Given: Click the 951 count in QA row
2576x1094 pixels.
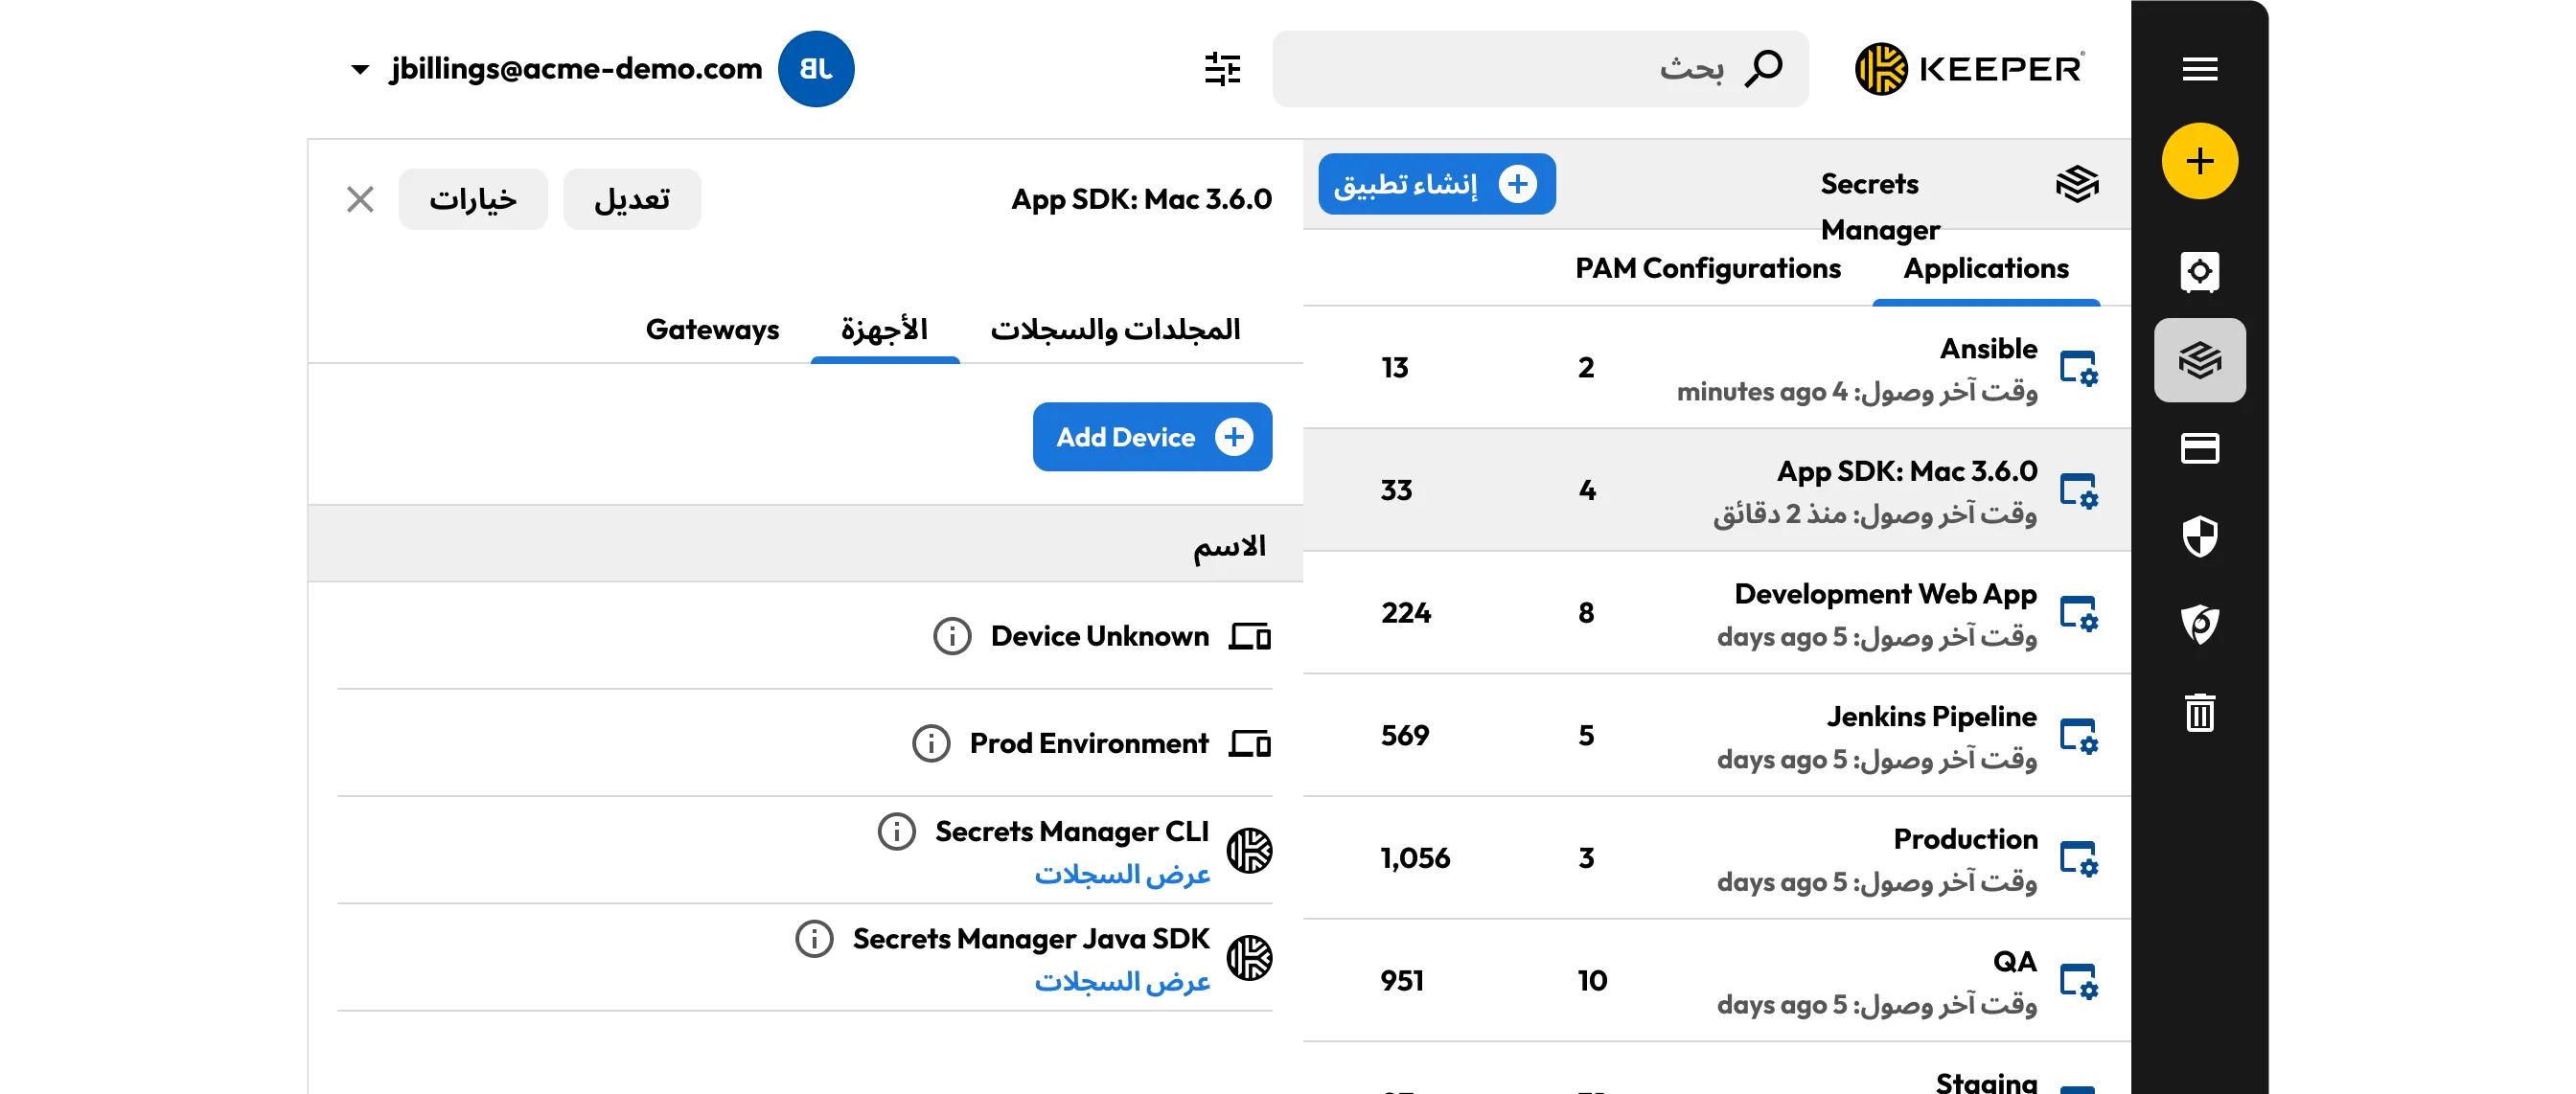Looking at the screenshot, I should coord(1401,981).
